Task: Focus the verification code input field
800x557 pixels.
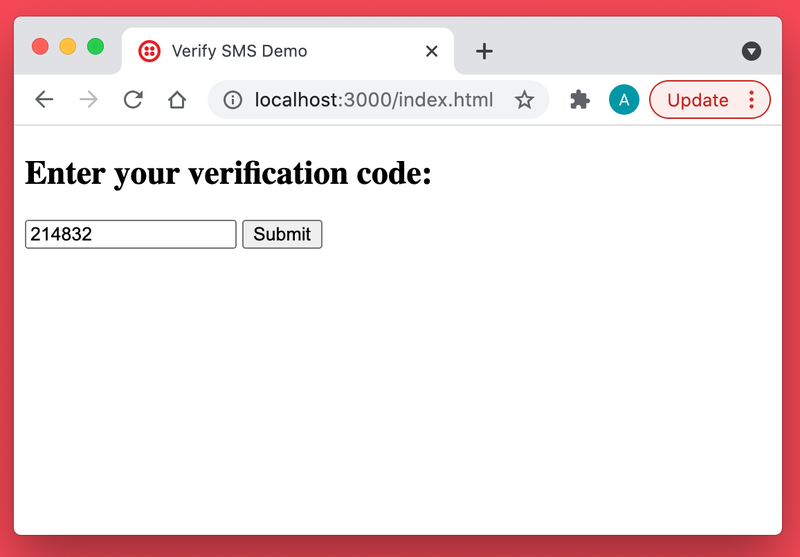Action: click(x=130, y=234)
